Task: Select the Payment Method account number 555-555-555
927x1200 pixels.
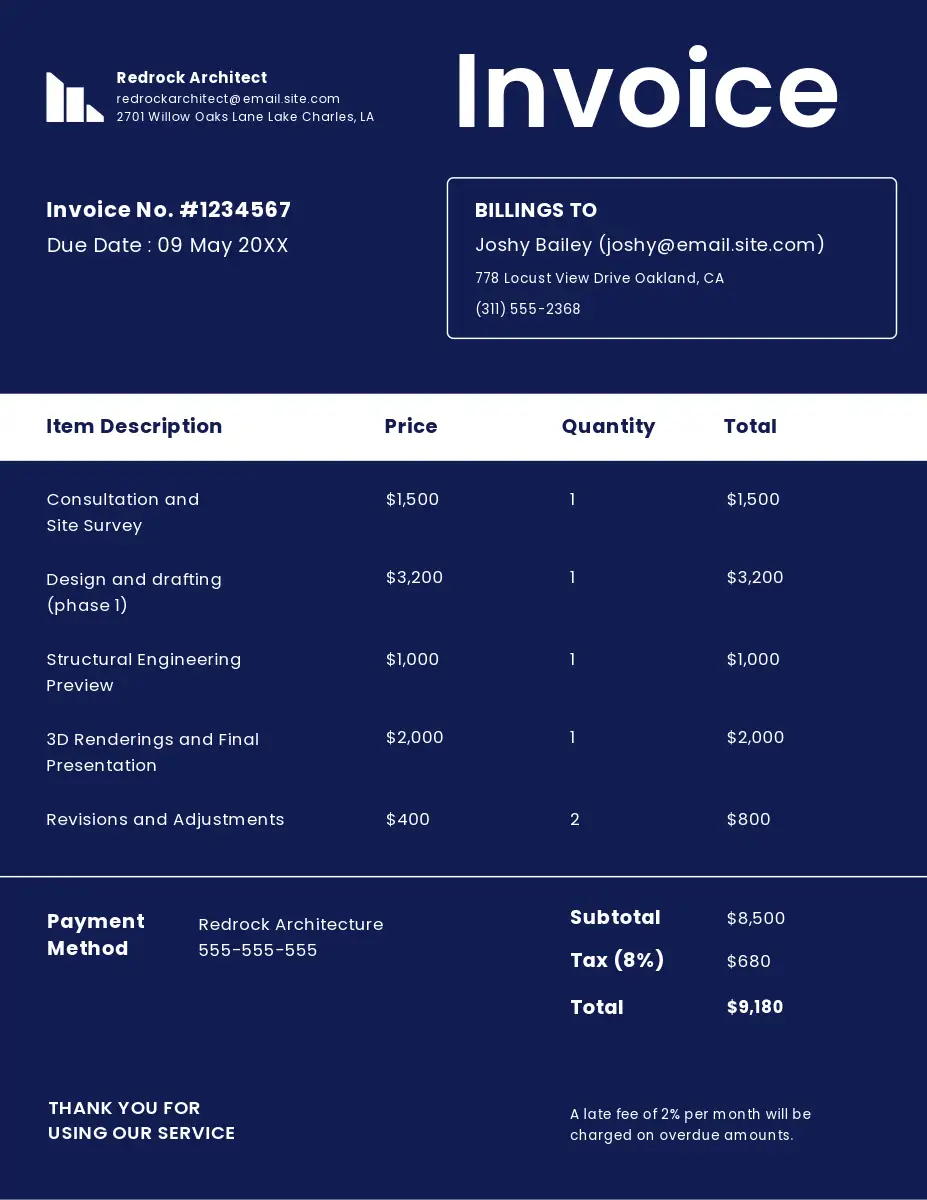Action: pos(257,950)
